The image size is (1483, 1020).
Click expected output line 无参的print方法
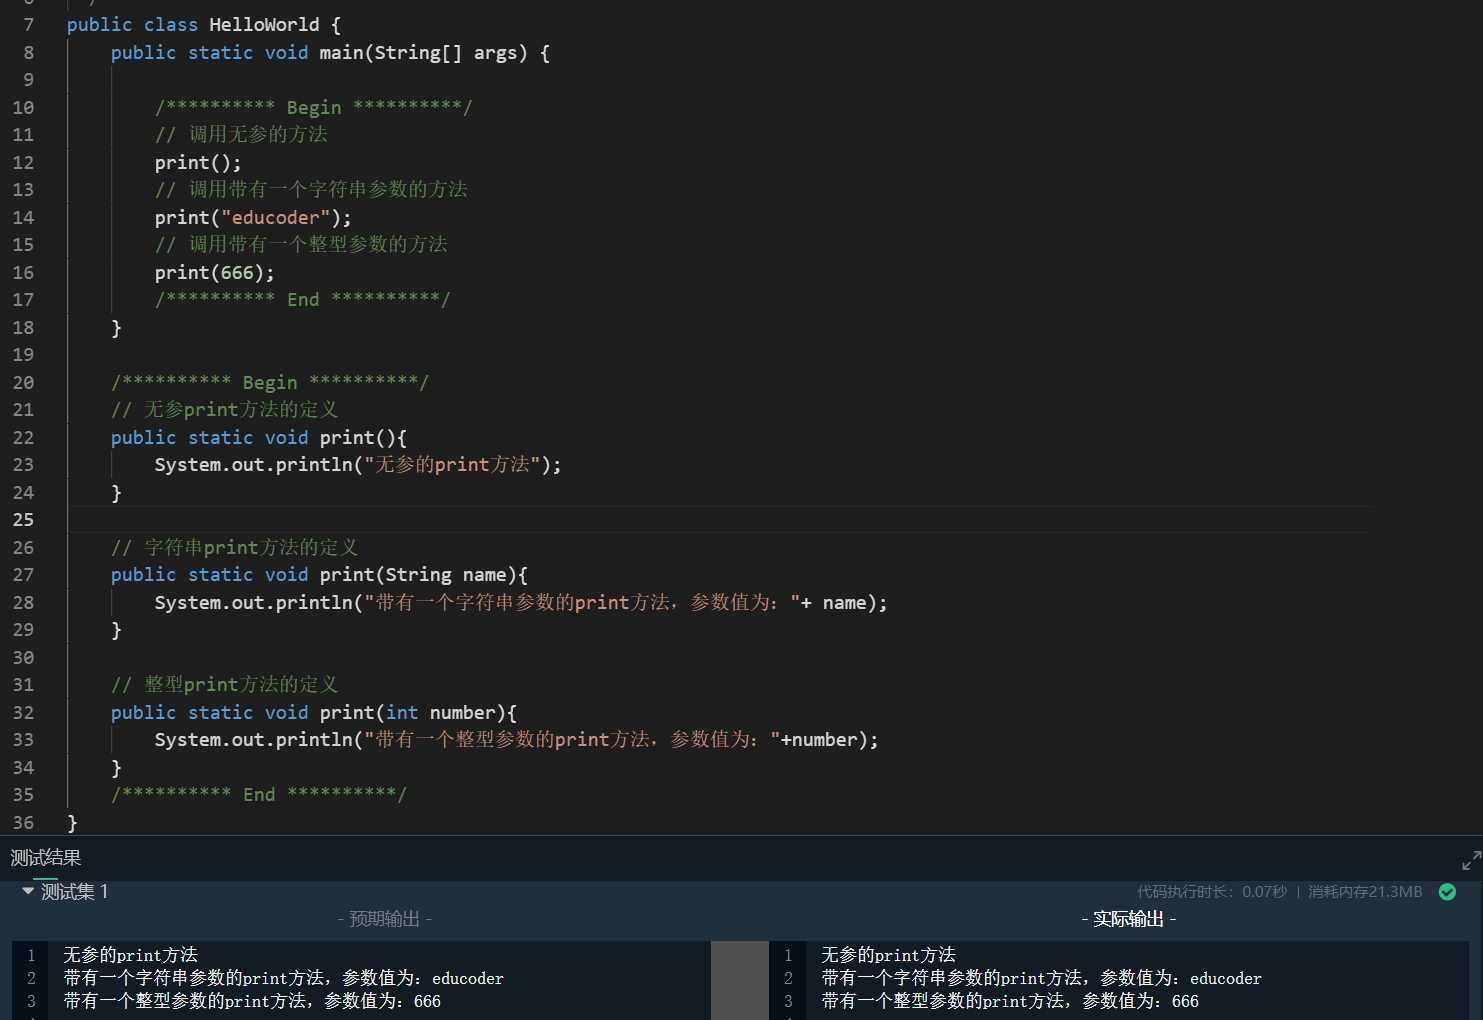click(131, 955)
